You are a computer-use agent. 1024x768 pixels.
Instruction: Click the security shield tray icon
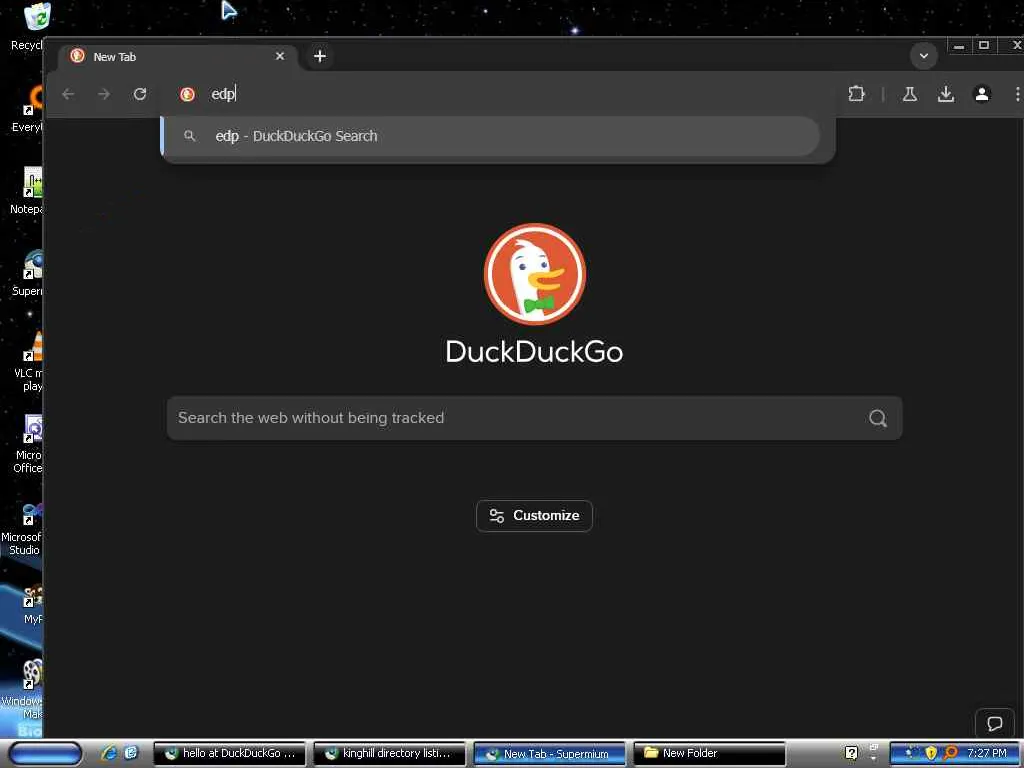(931, 753)
